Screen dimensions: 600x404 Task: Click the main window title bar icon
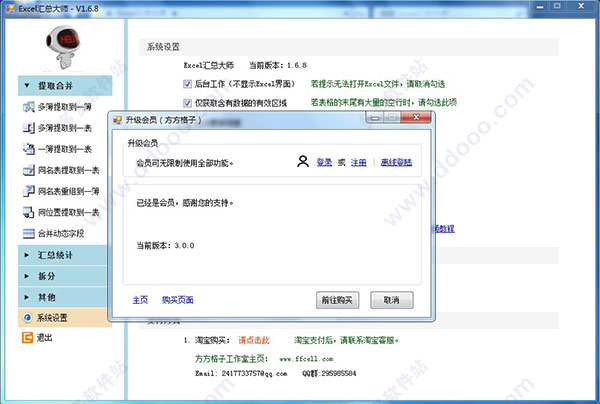[x=10, y=8]
